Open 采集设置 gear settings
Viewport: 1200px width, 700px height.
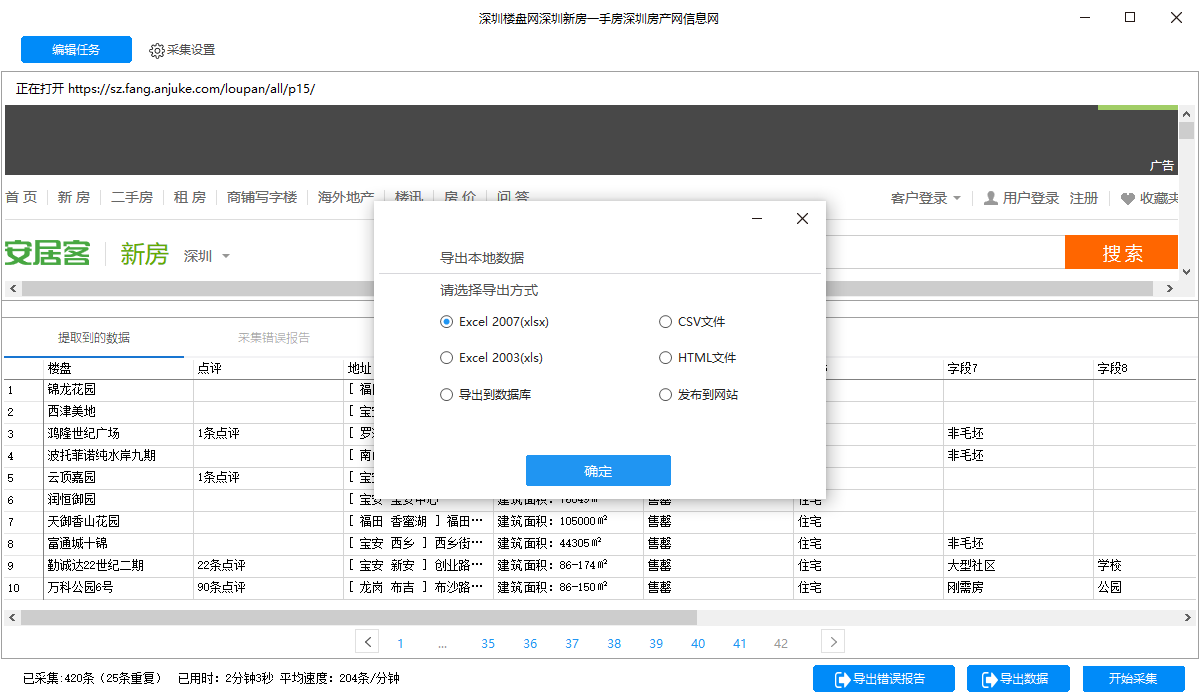(182, 50)
